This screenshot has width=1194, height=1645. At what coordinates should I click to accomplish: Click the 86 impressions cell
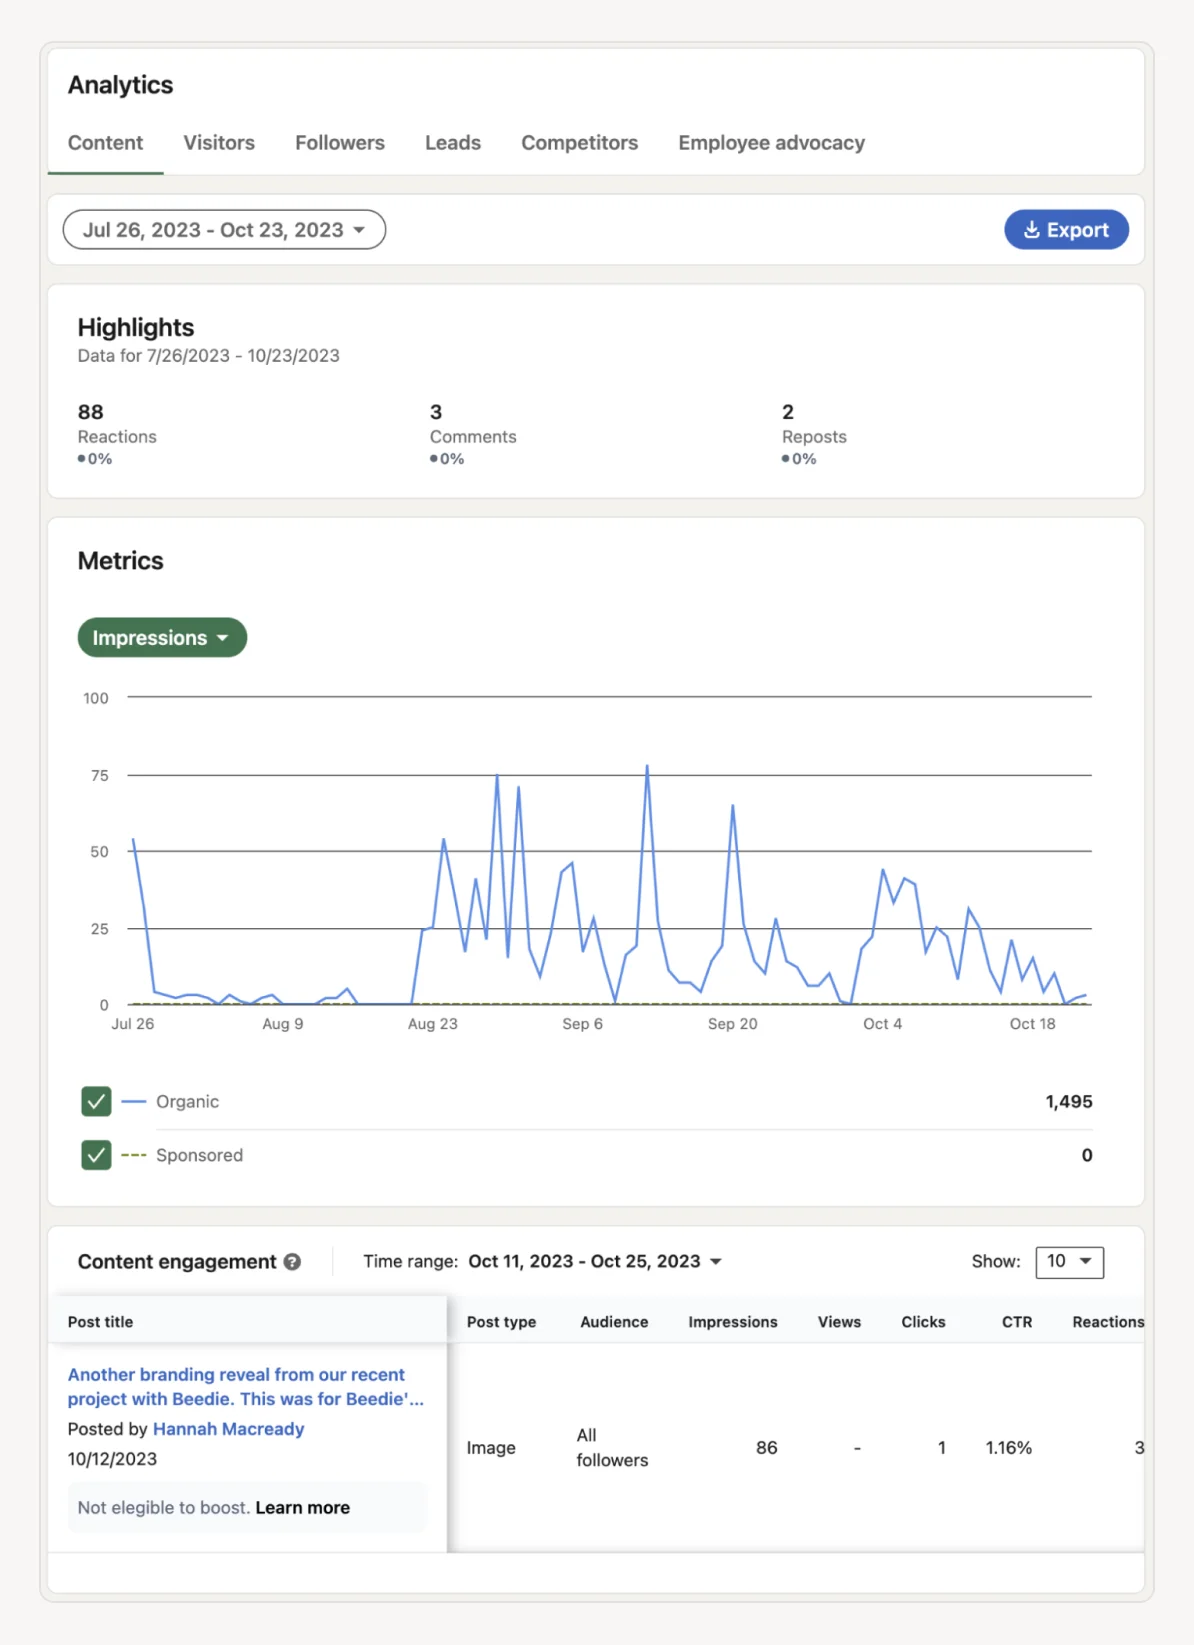coord(767,1448)
